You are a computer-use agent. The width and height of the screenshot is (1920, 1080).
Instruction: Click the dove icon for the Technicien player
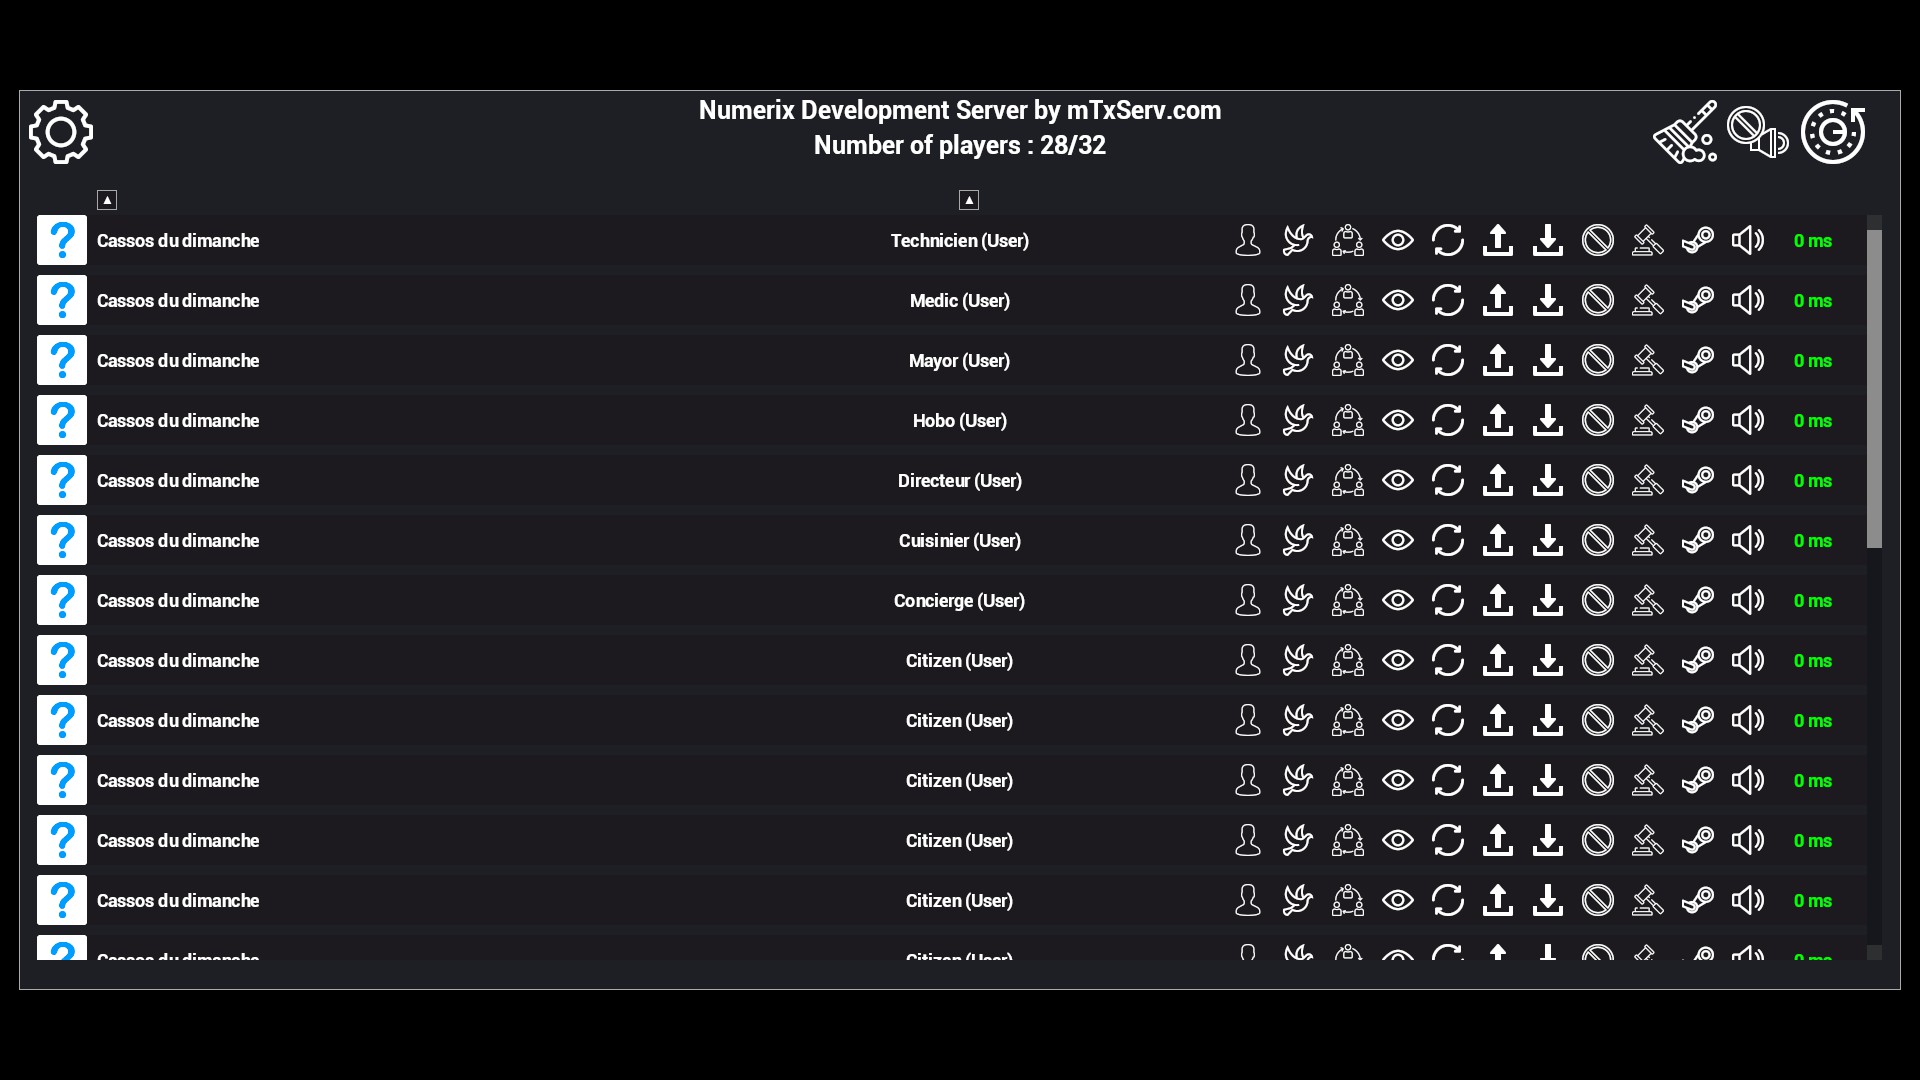pyautogui.click(x=1297, y=240)
